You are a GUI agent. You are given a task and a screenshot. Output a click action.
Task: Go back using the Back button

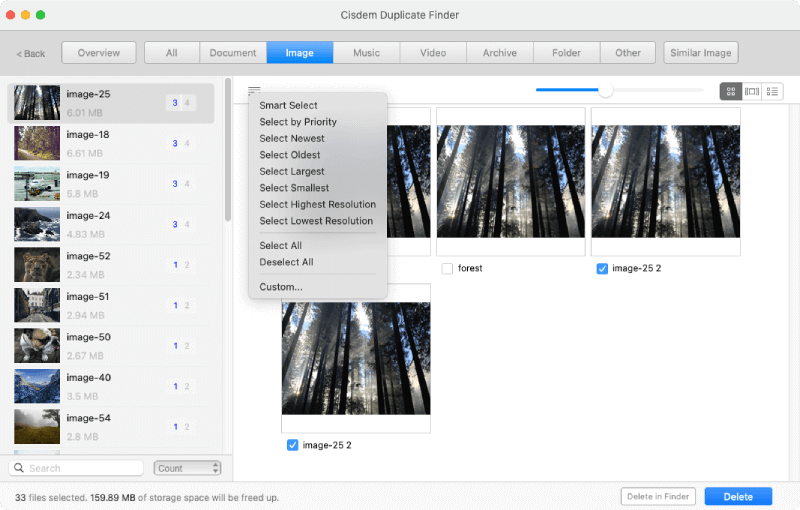tap(31, 53)
